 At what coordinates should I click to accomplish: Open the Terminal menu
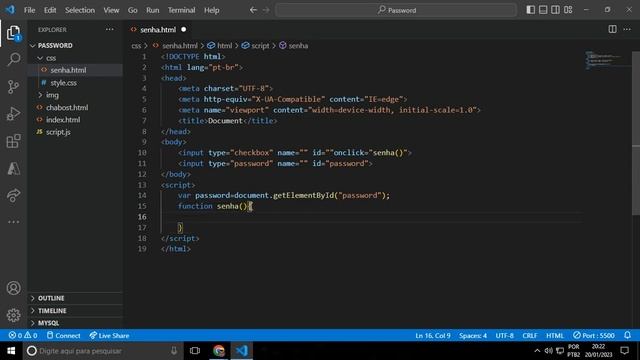181,10
